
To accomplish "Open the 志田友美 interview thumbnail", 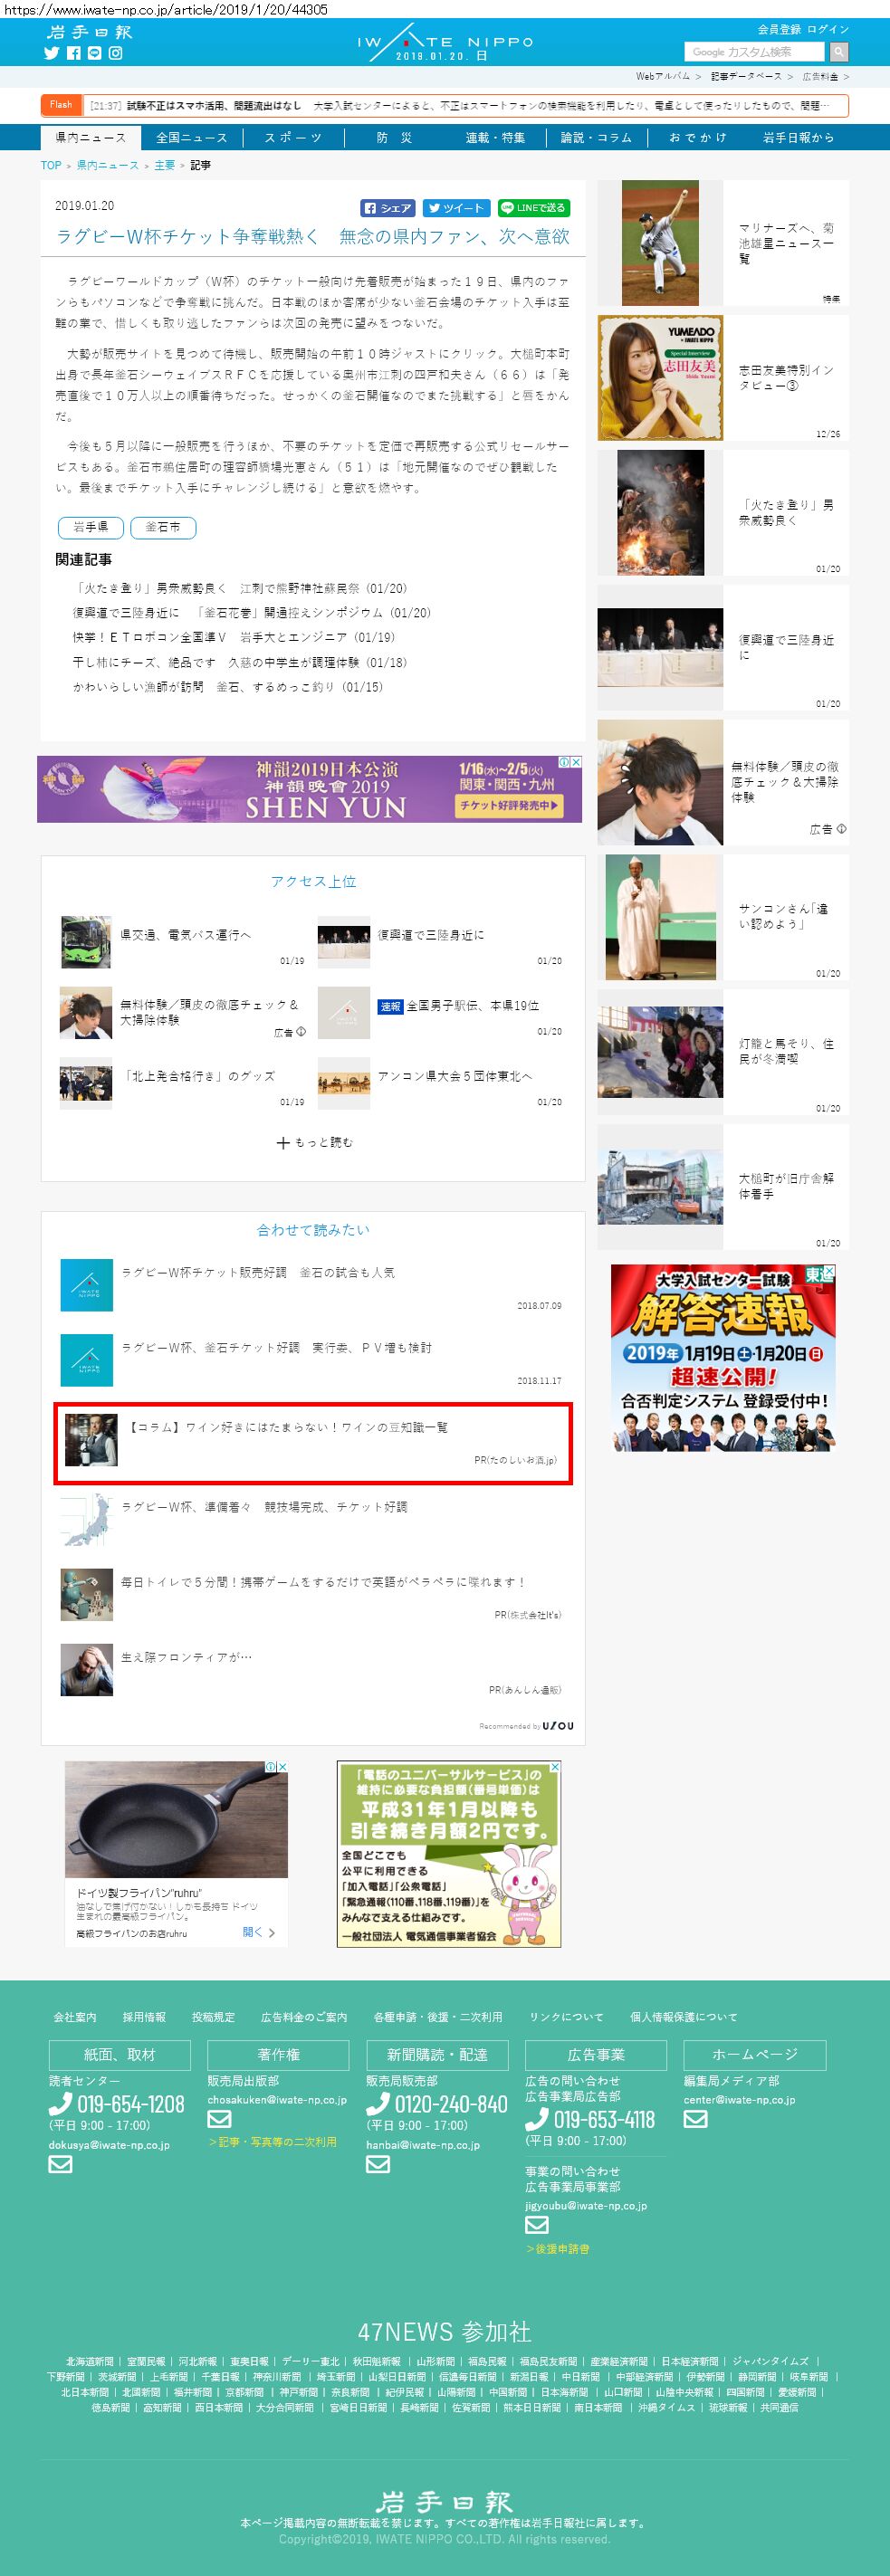I will 660,378.
